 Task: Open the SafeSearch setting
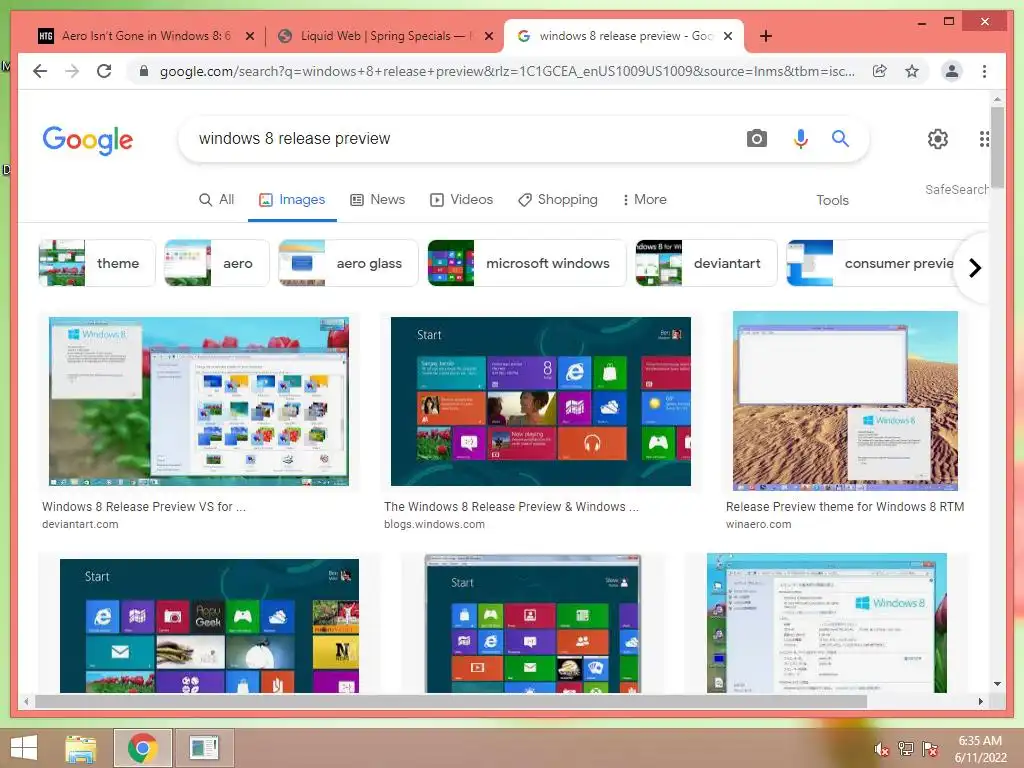(956, 189)
